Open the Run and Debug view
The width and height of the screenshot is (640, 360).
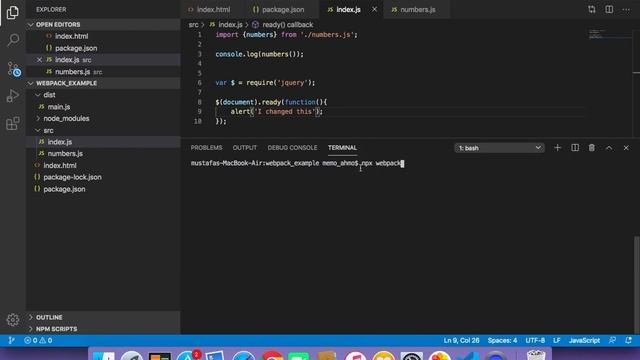(13, 96)
